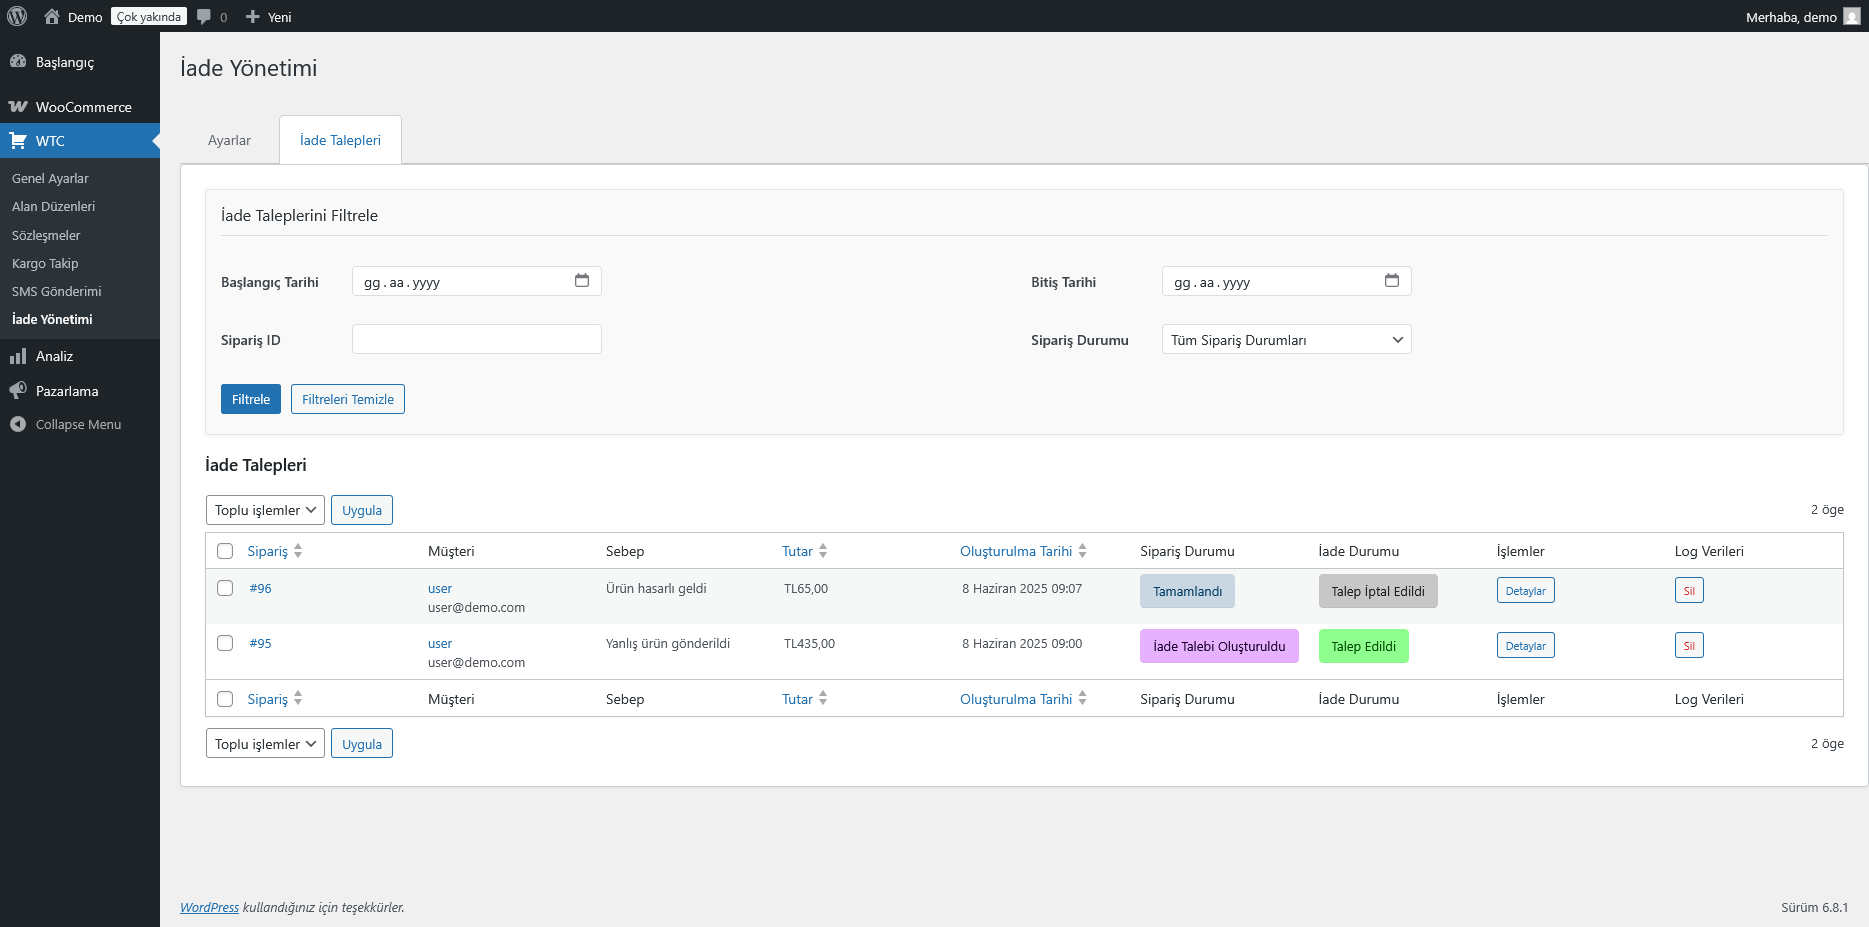Click Merhaba, demo account text

[x=1790, y=17]
